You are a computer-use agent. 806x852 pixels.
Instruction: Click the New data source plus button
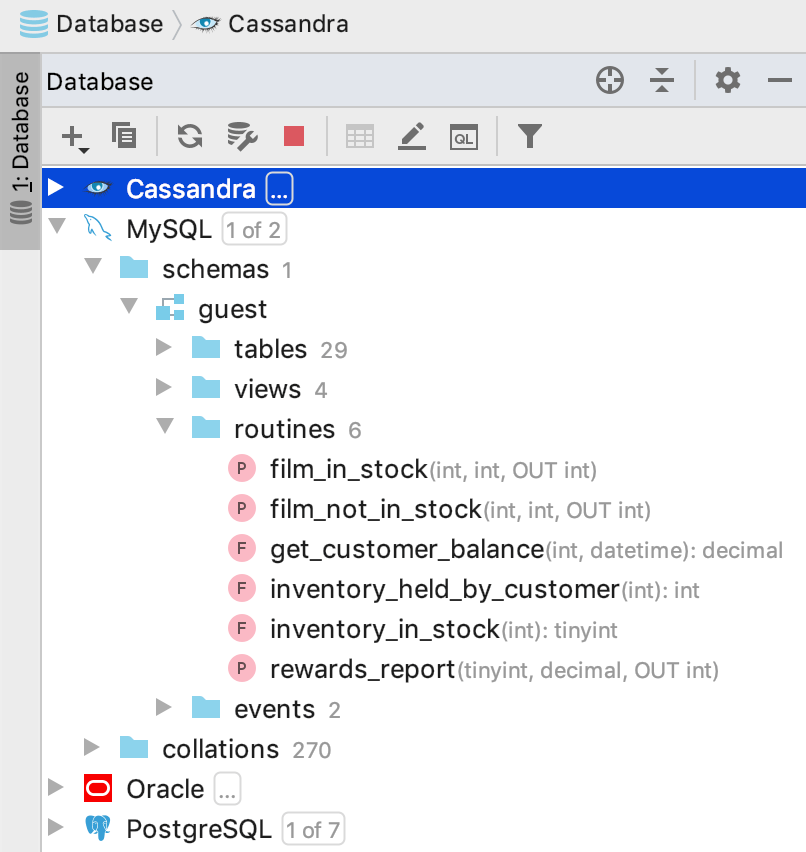click(75, 137)
